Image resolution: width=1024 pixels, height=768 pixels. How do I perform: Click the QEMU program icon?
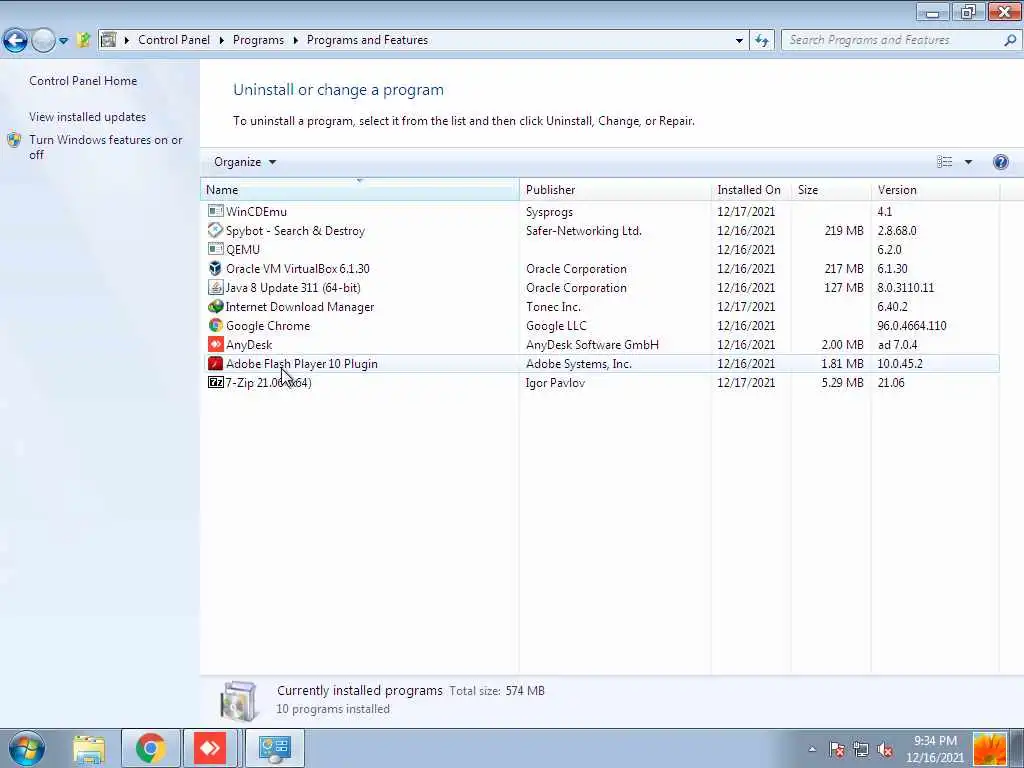216,249
